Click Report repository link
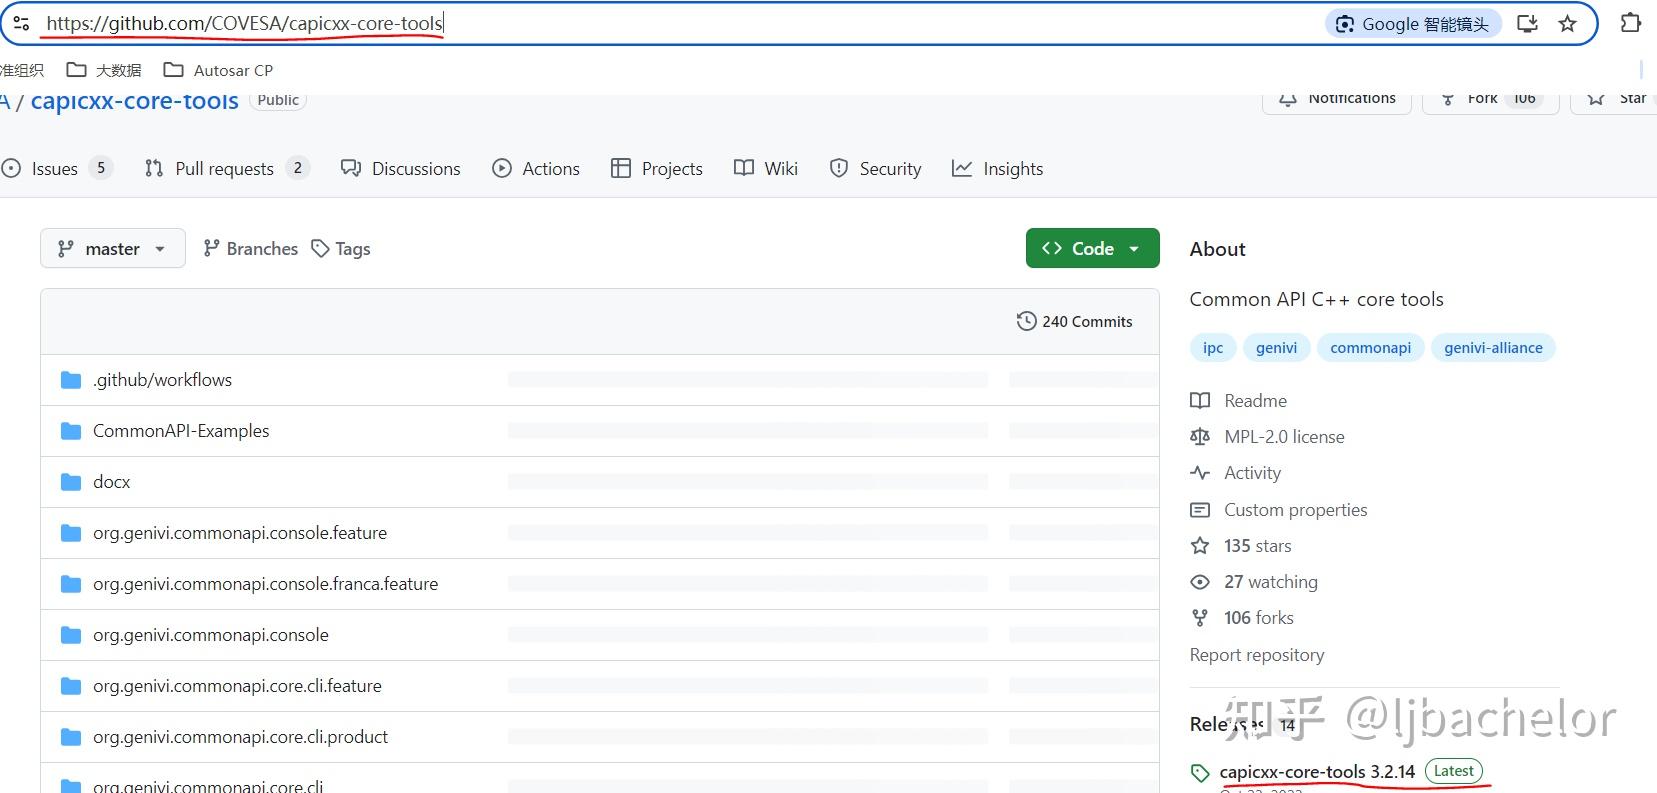This screenshot has height=793, width=1657. pyautogui.click(x=1257, y=655)
